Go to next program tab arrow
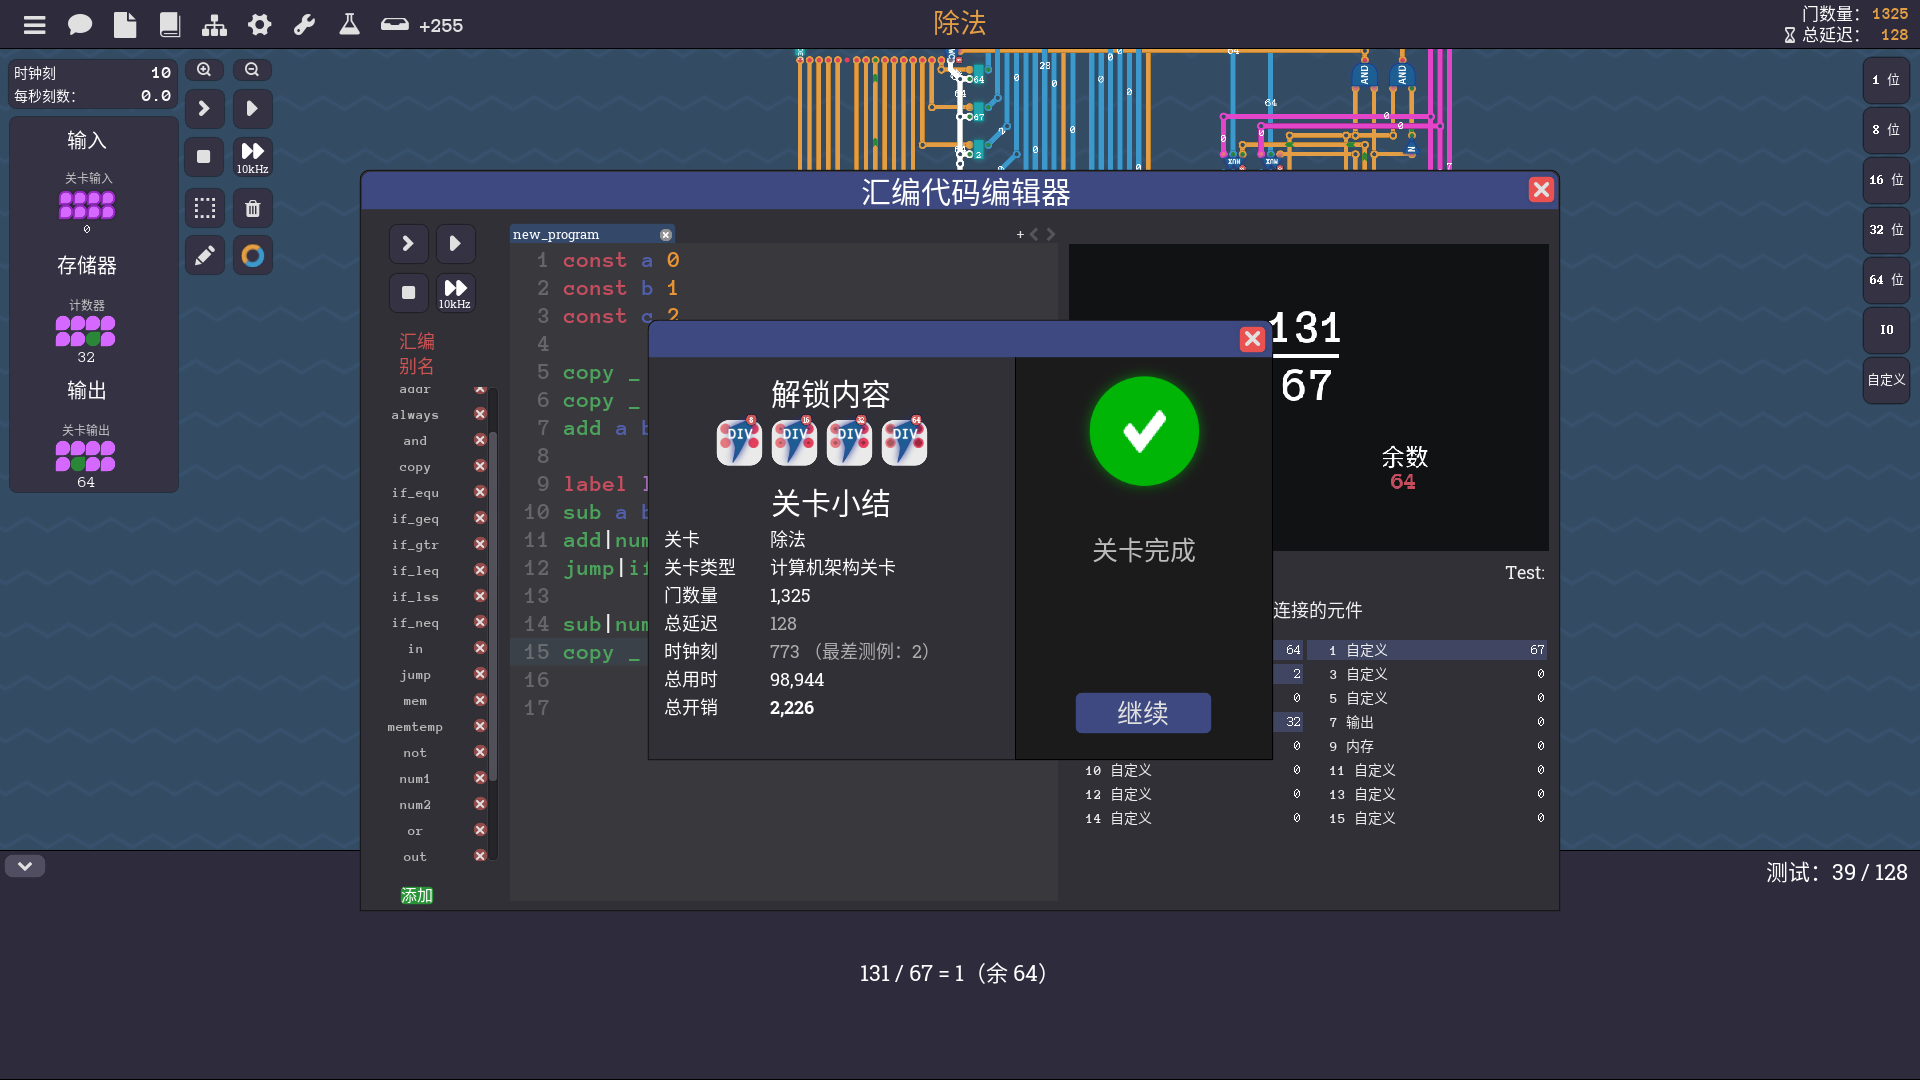1920x1080 pixels. tap(1051, 234)
